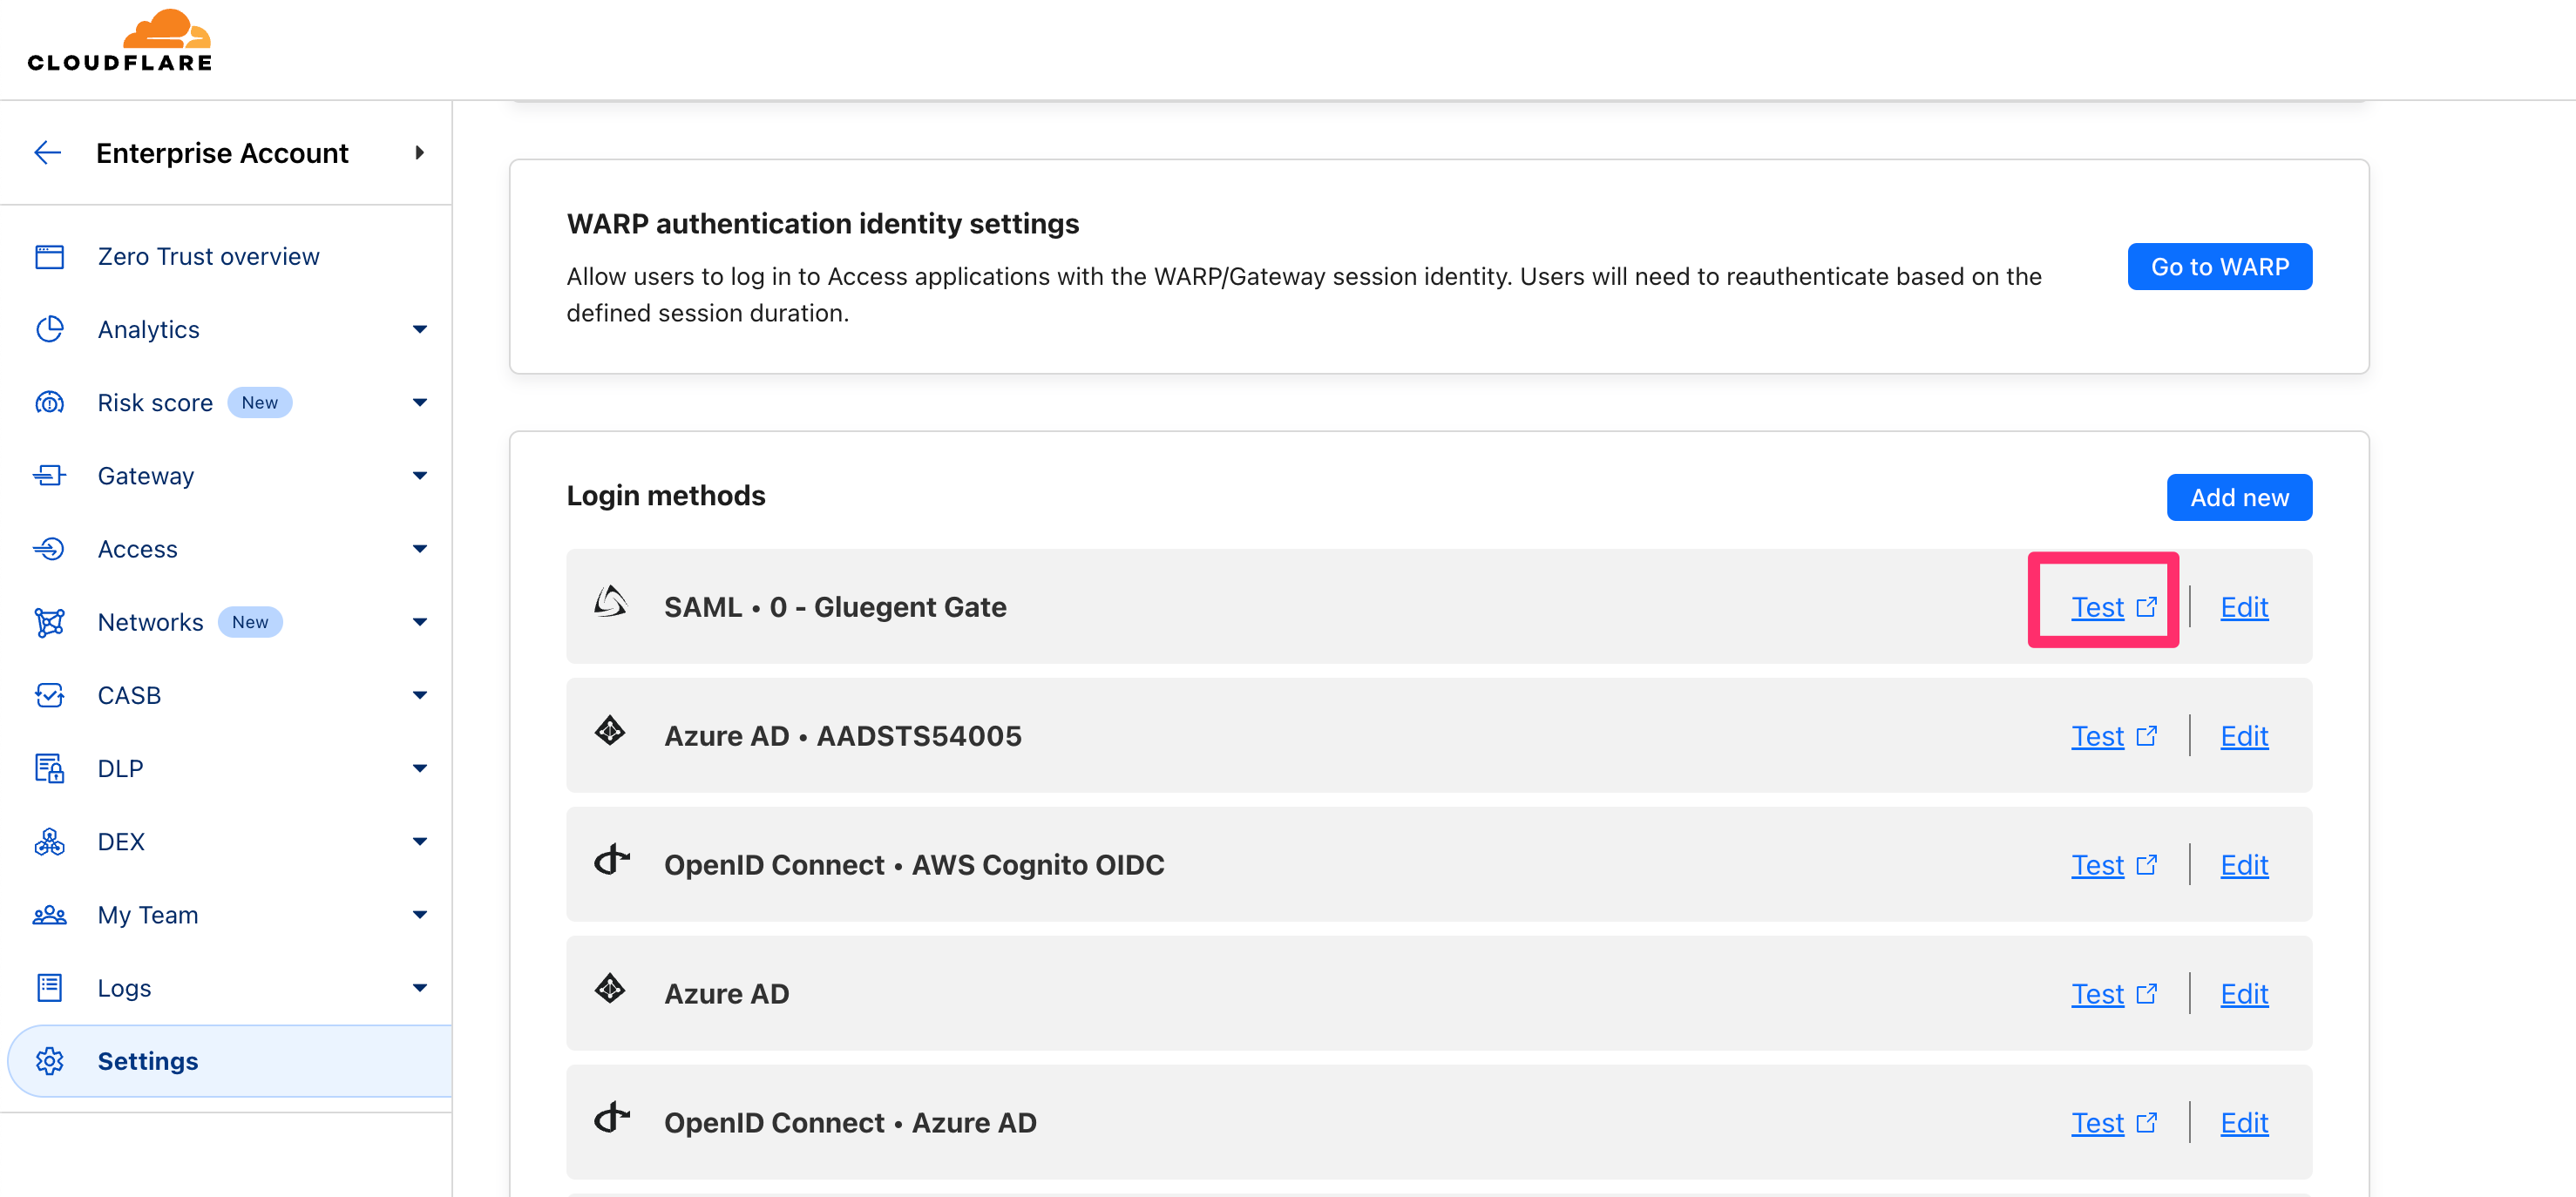Click the Cloudflare logo
The image size is (2576, 1197).
119,40
